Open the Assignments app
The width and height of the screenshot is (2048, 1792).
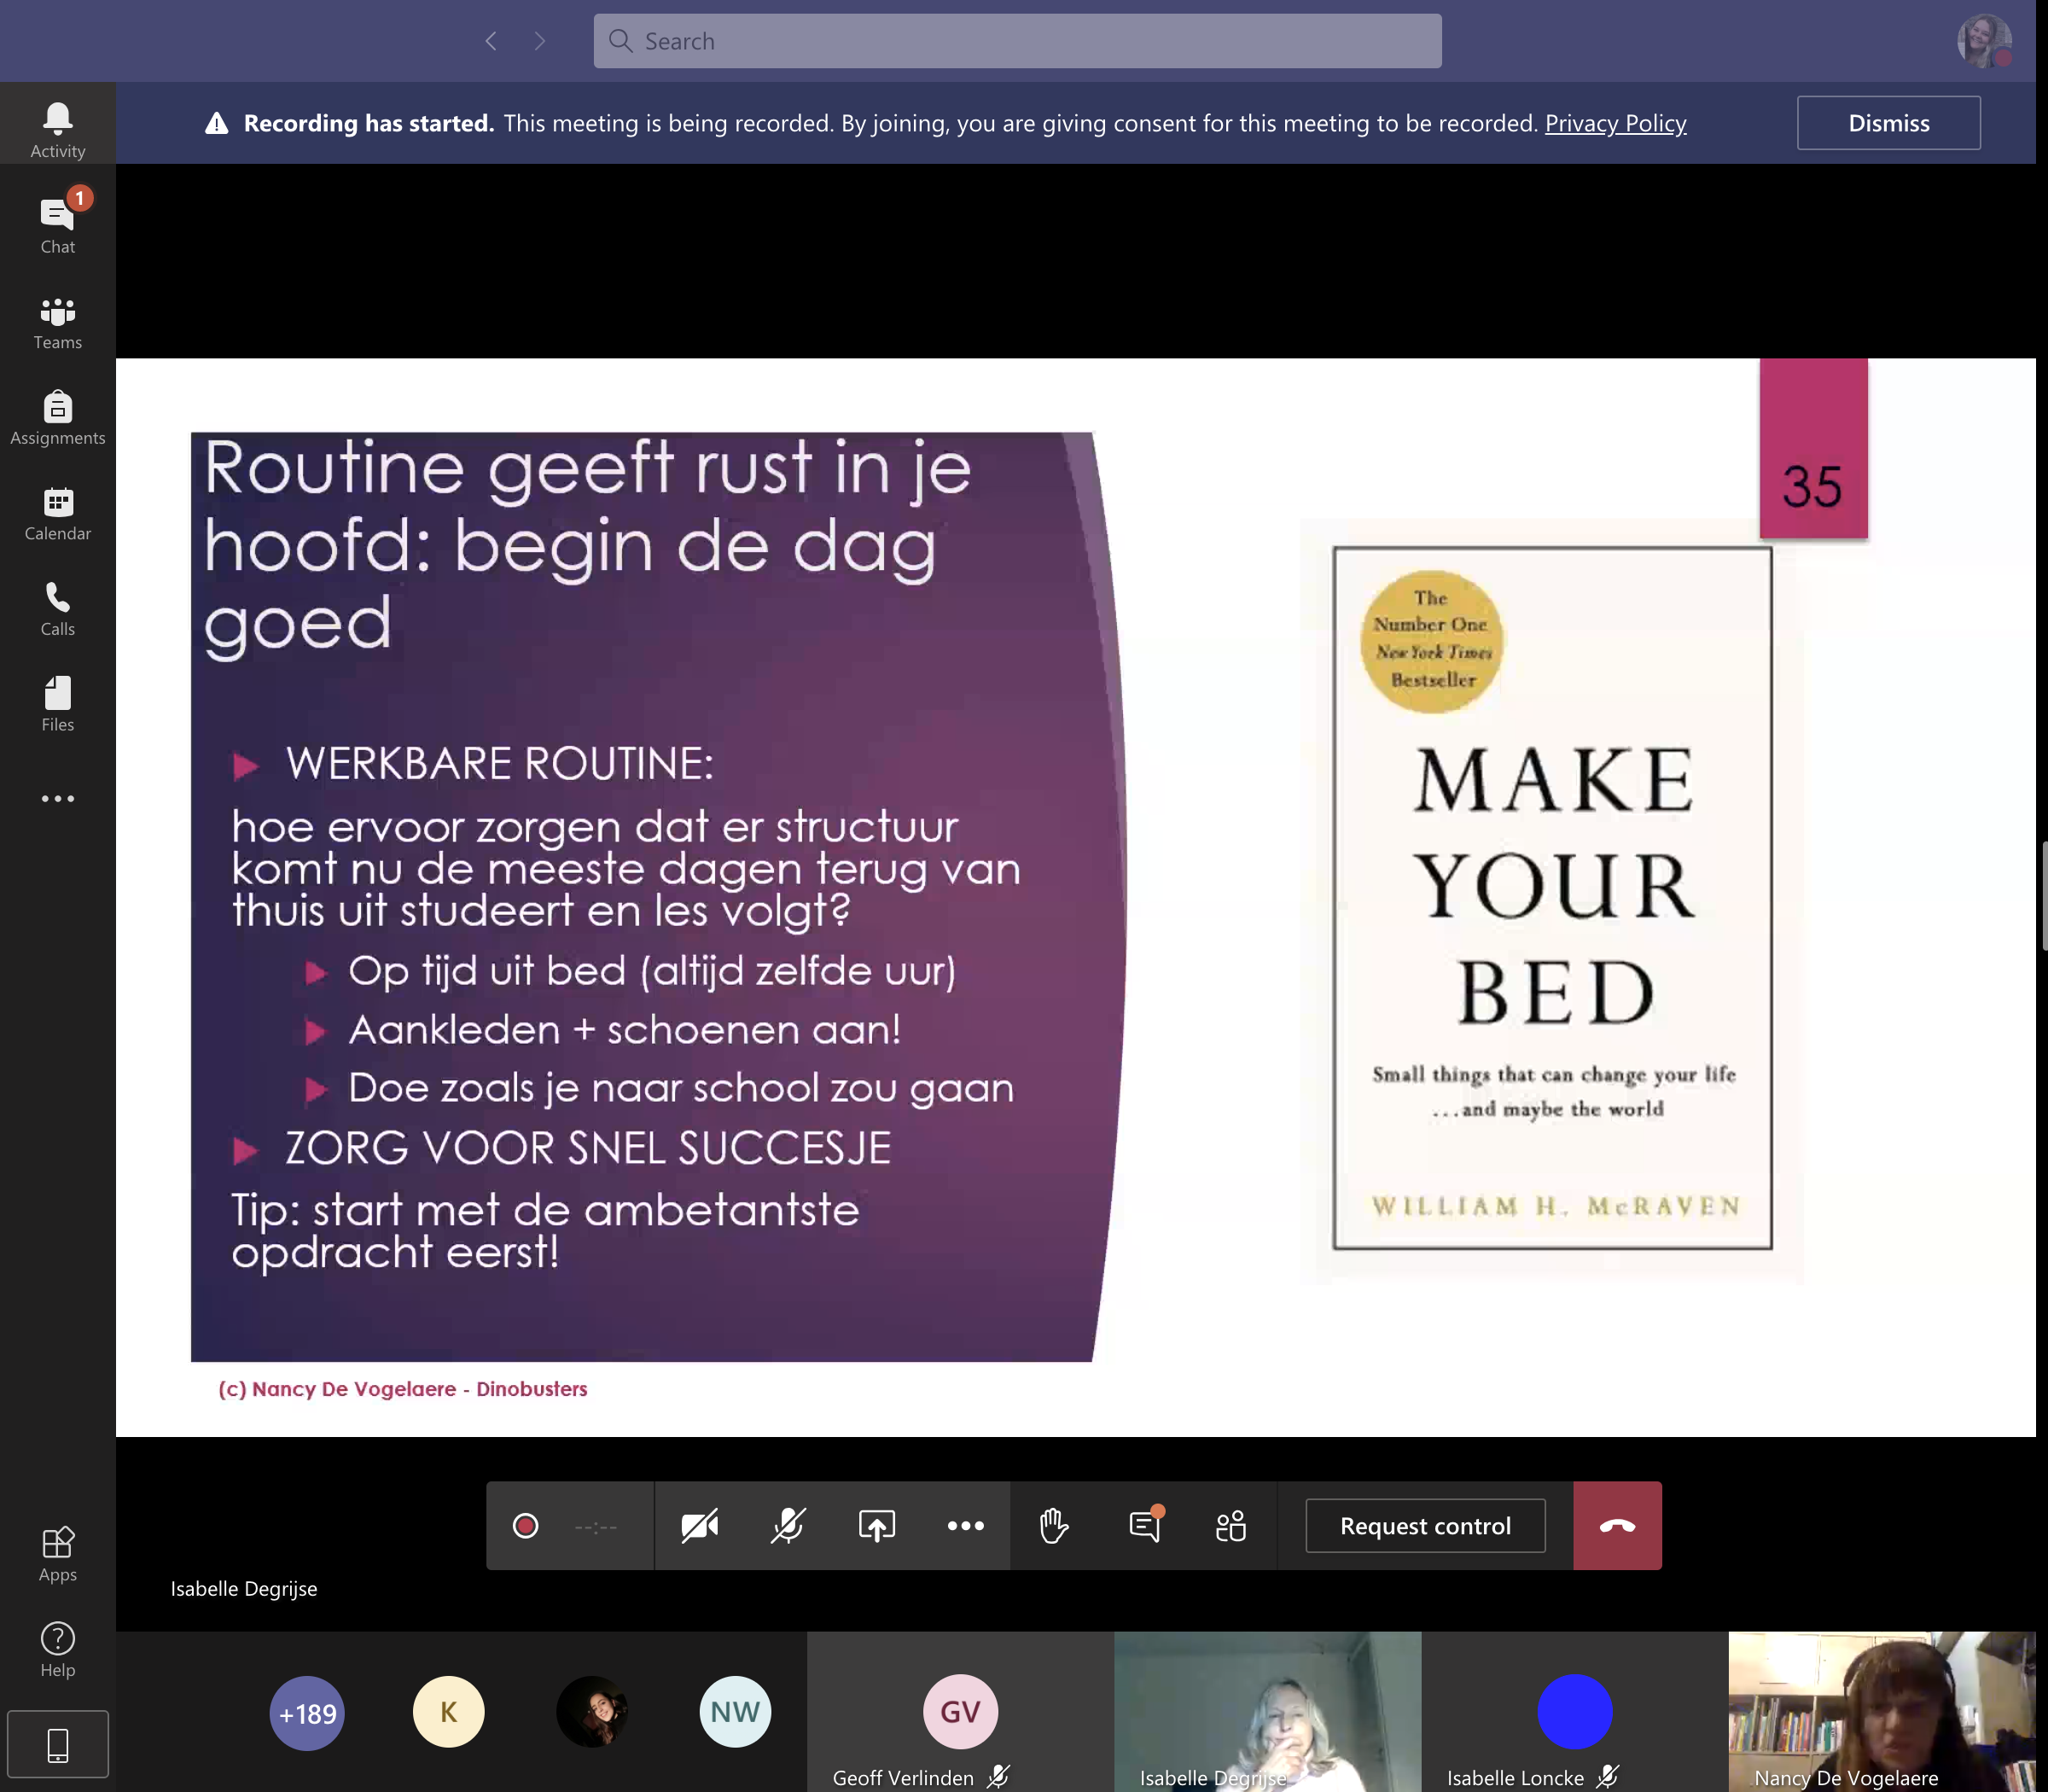[57, 418]
